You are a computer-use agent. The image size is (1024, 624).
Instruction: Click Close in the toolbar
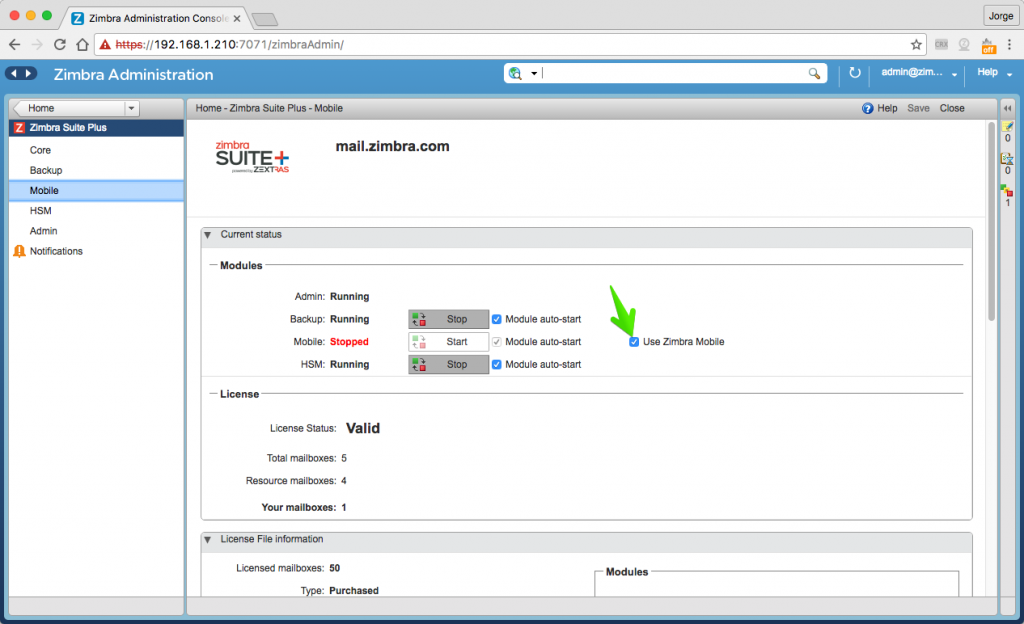(952, 108)
